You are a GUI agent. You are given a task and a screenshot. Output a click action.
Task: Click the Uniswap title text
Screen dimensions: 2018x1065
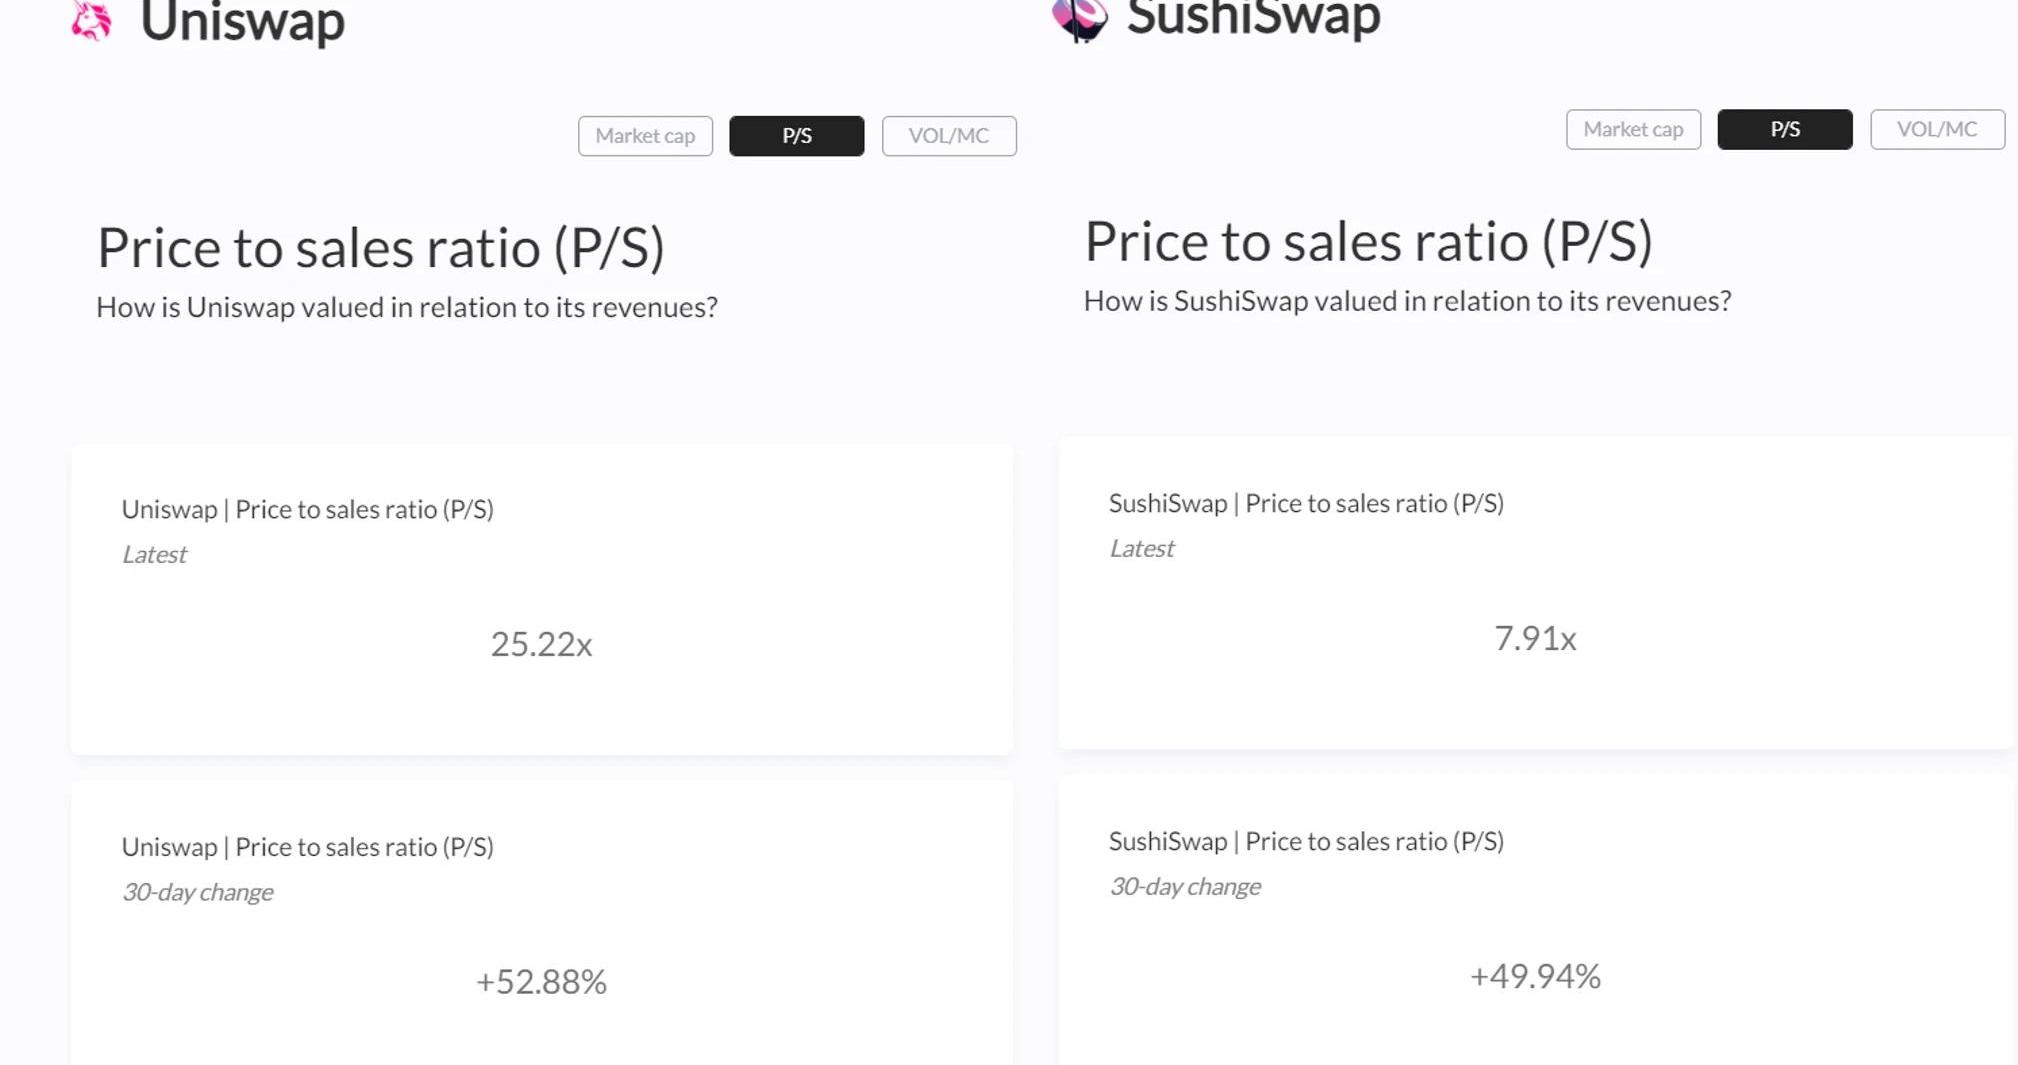[x=242, y=22]
